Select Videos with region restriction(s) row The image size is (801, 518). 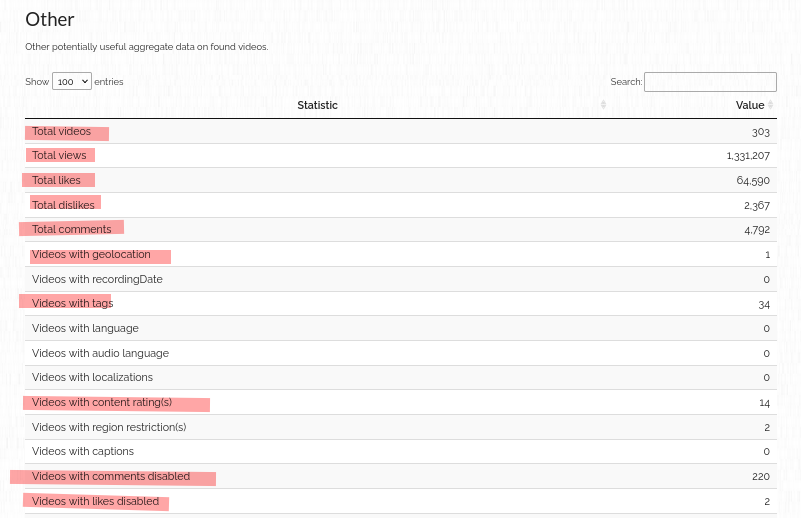109,427
